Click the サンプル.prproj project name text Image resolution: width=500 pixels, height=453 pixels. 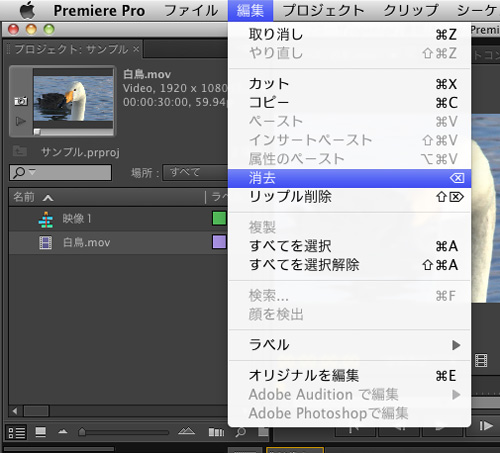coord(80,152)
